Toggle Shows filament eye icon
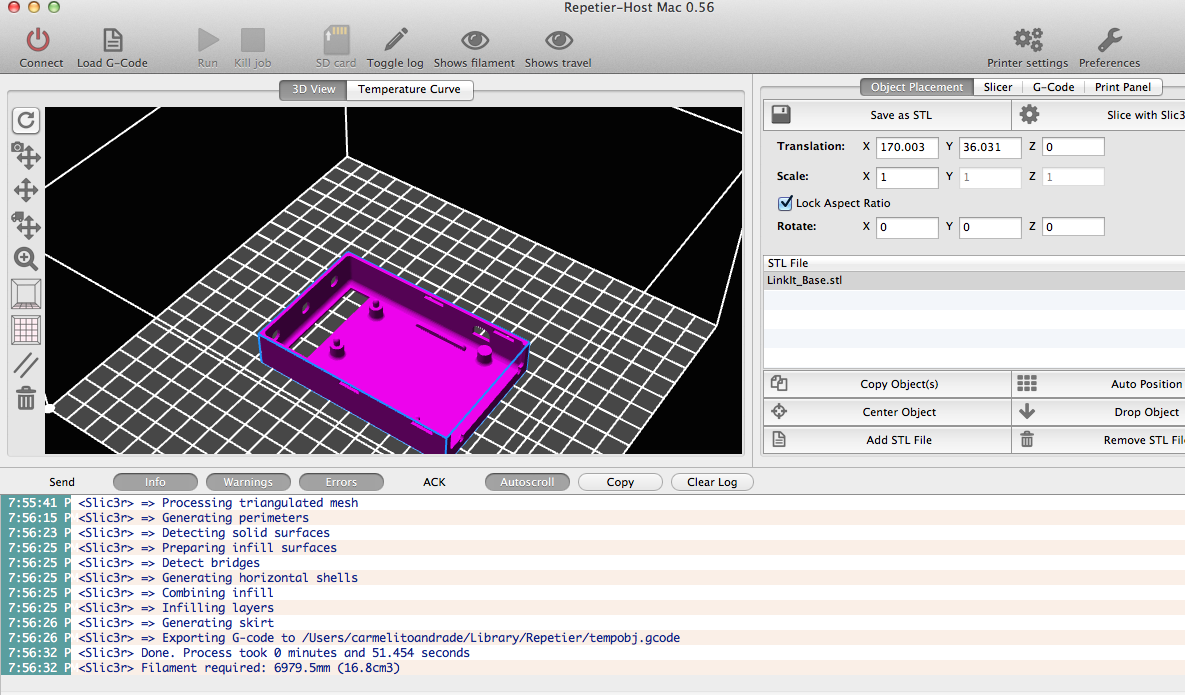Viewport: 1185px width, 695px height. point(475,40)
